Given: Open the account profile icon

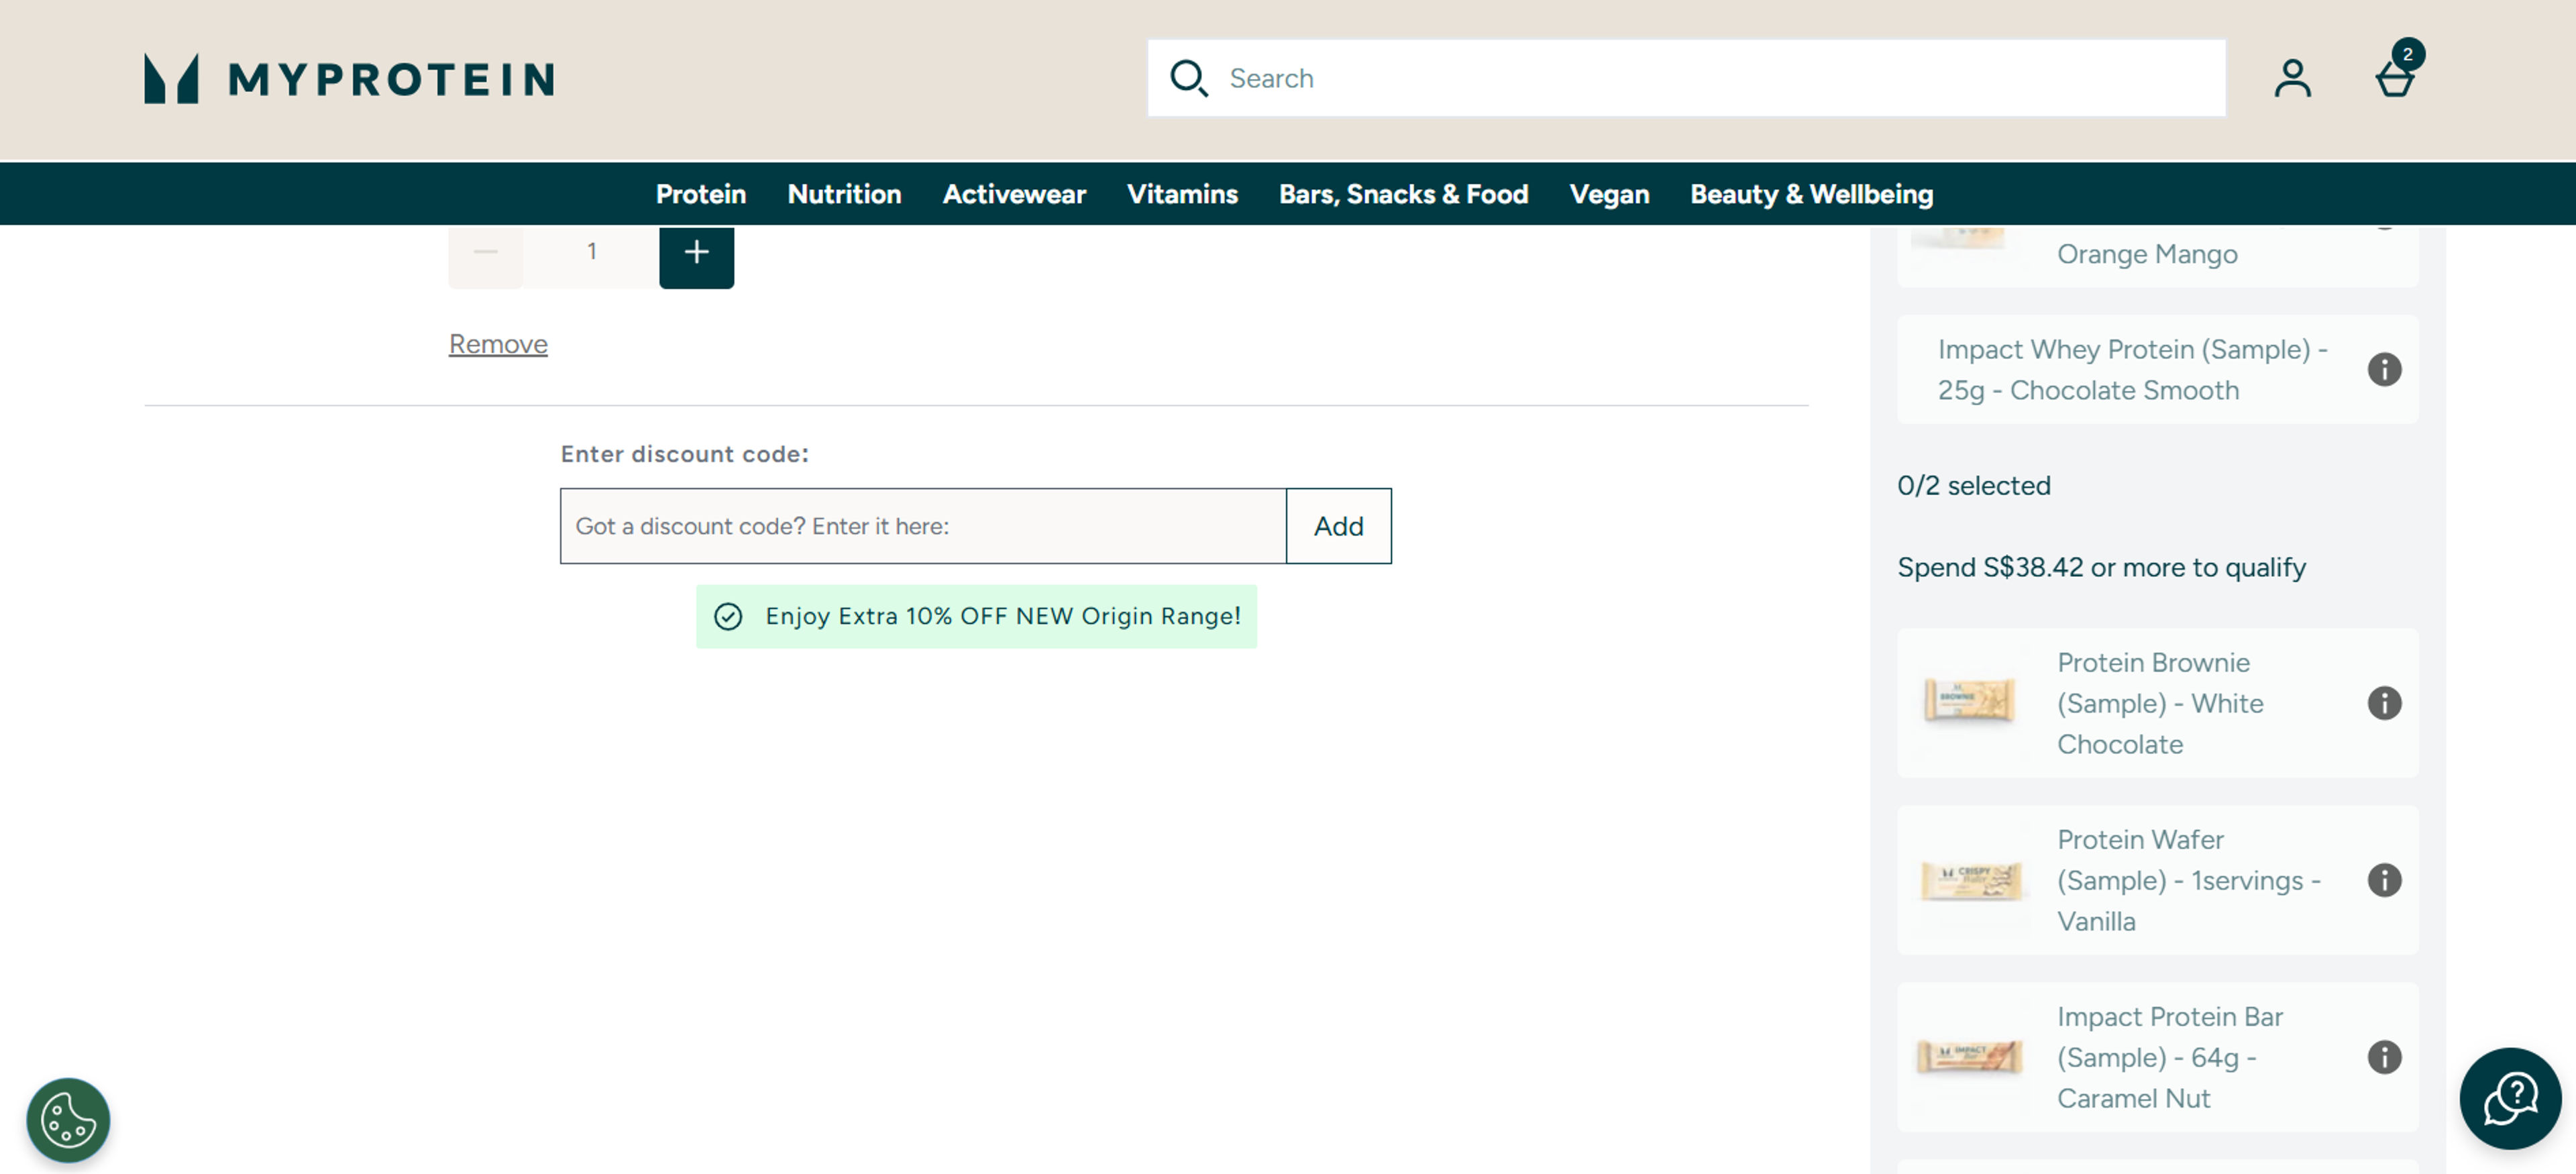Looking at the screenshot, I should pyautogui.click(x=2292, y=78).
